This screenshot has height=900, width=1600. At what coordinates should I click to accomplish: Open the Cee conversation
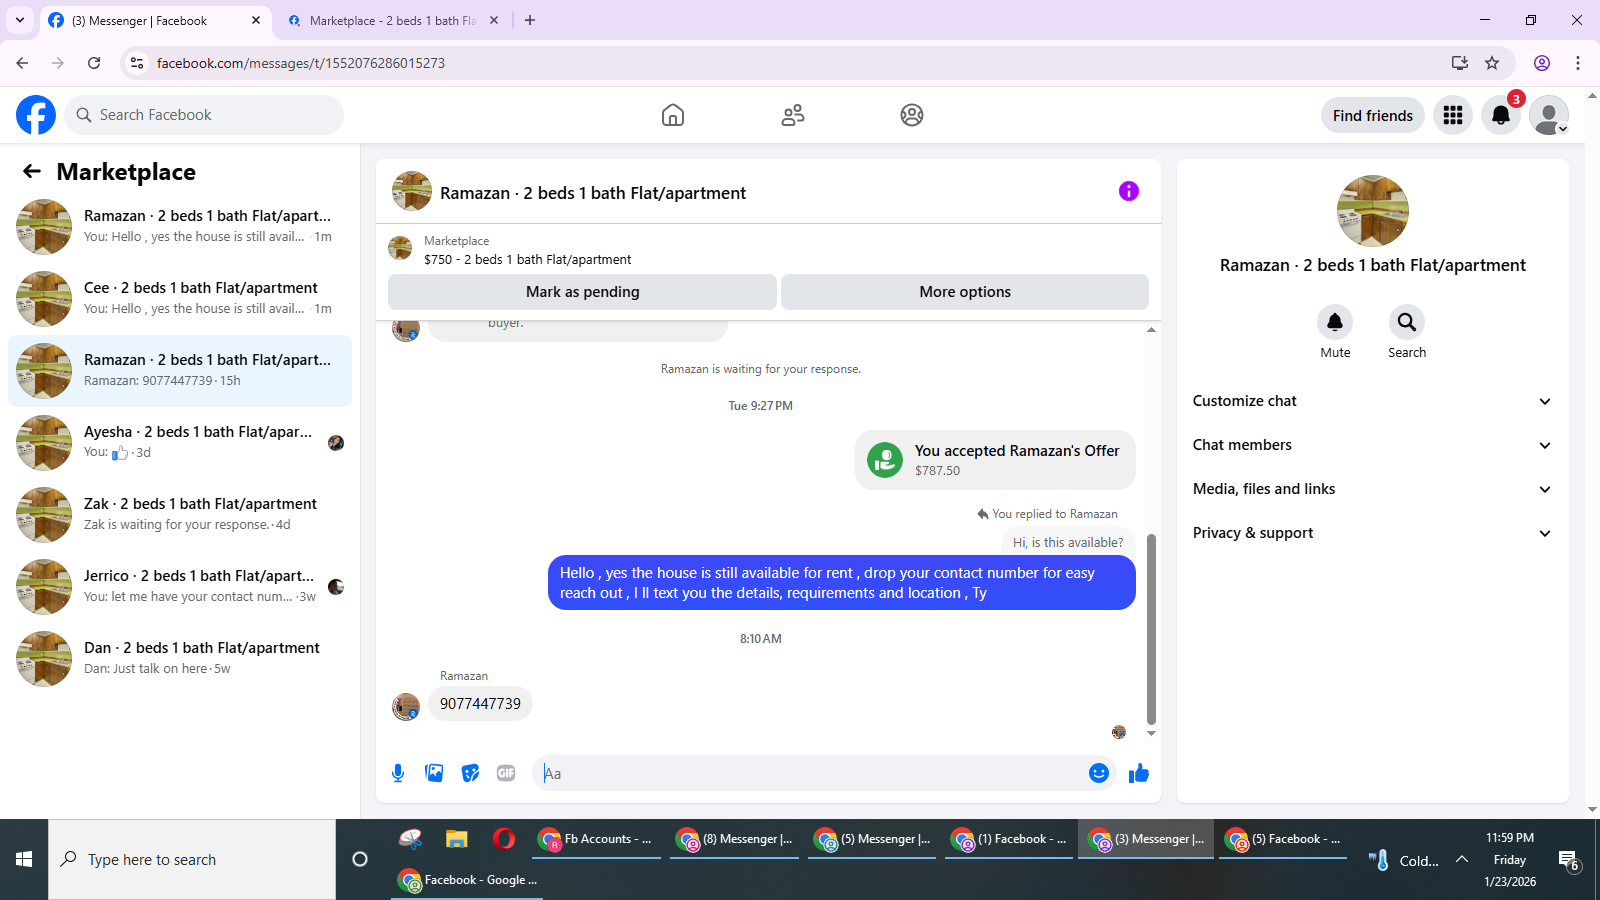tap(180, 299)
